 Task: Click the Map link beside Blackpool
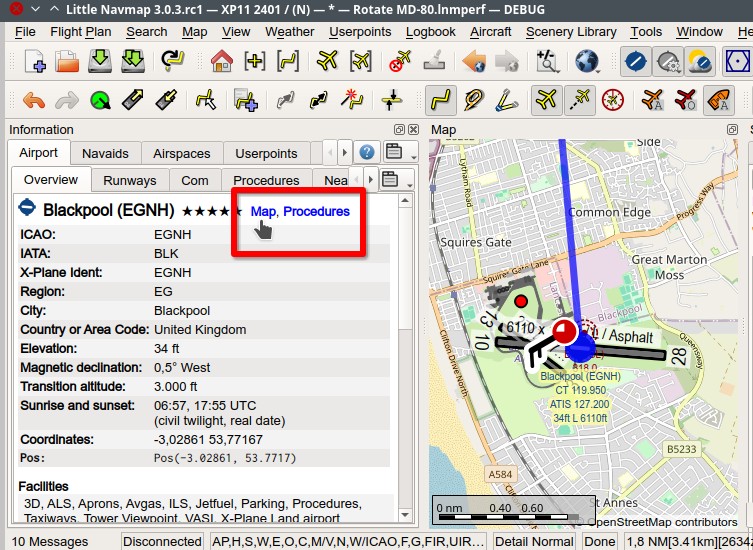point(263,212)
